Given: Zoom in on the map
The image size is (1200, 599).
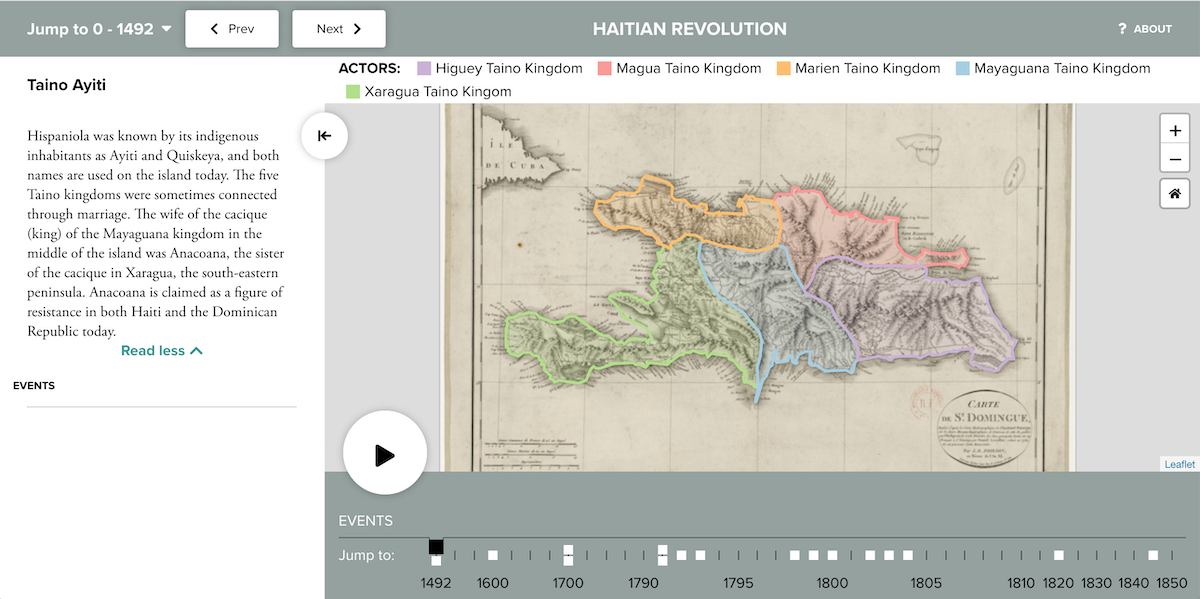Looking at the screenshot, I should (x=1174, y=130).
